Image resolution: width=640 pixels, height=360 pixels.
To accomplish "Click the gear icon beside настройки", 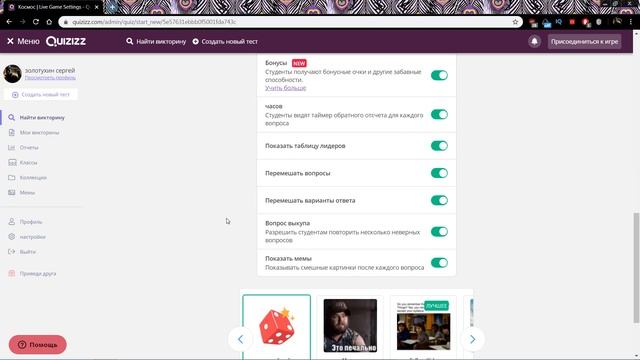I will (11, 237).
